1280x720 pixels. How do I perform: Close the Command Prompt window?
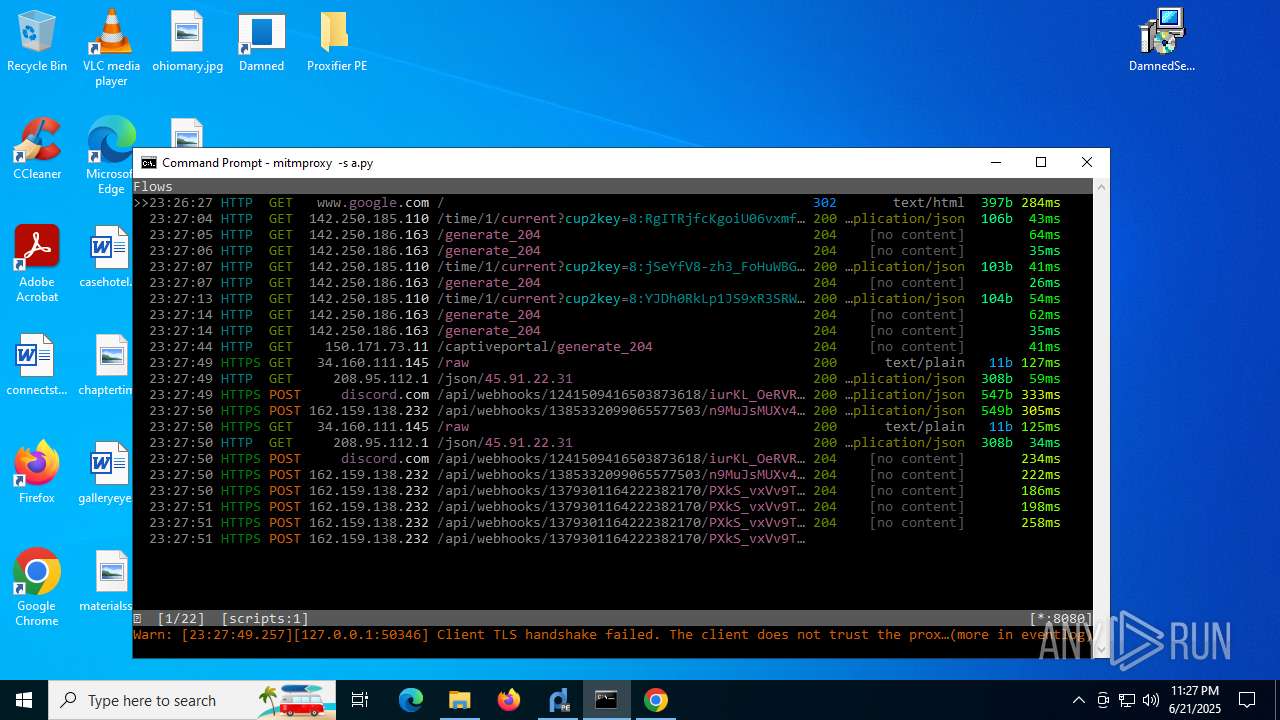[1087, 162]
